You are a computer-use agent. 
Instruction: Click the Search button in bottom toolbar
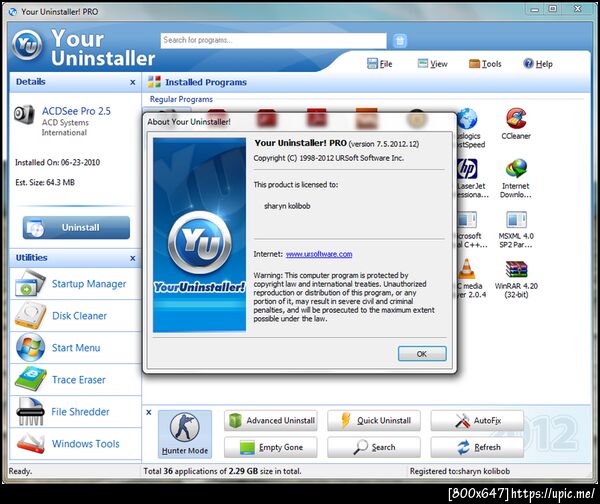pyautogui.click(x=374, y=447)
